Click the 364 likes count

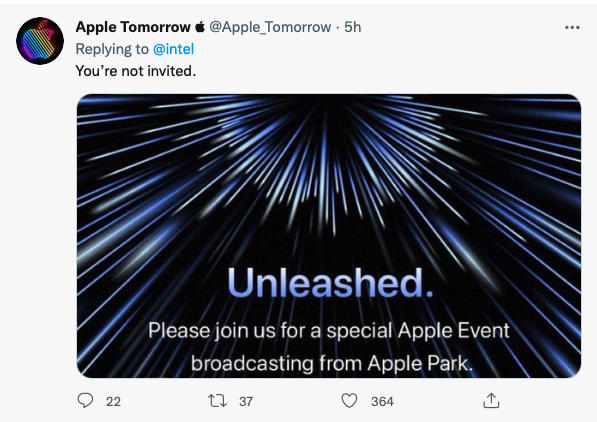[x=382, y=401]
